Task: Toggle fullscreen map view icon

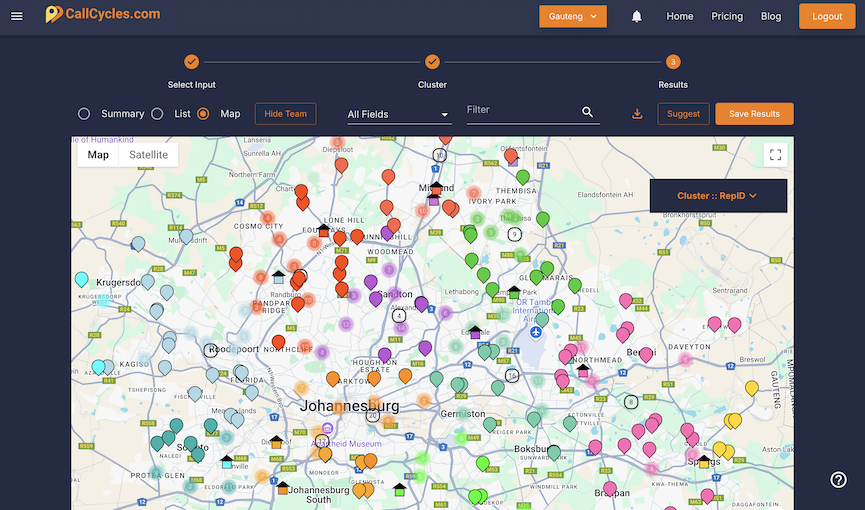Action: [x=775, y=155]
